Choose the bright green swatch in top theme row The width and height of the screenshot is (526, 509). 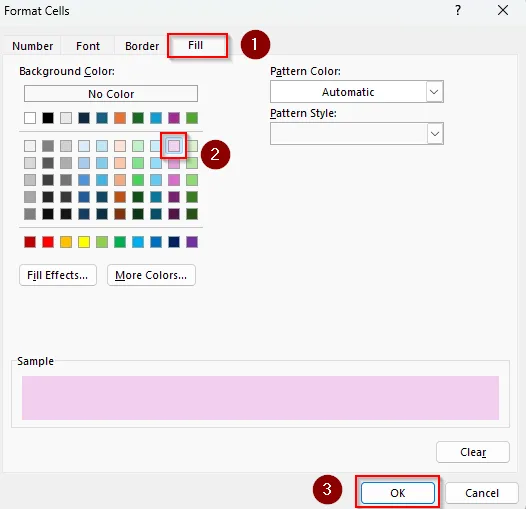(192, 118)
